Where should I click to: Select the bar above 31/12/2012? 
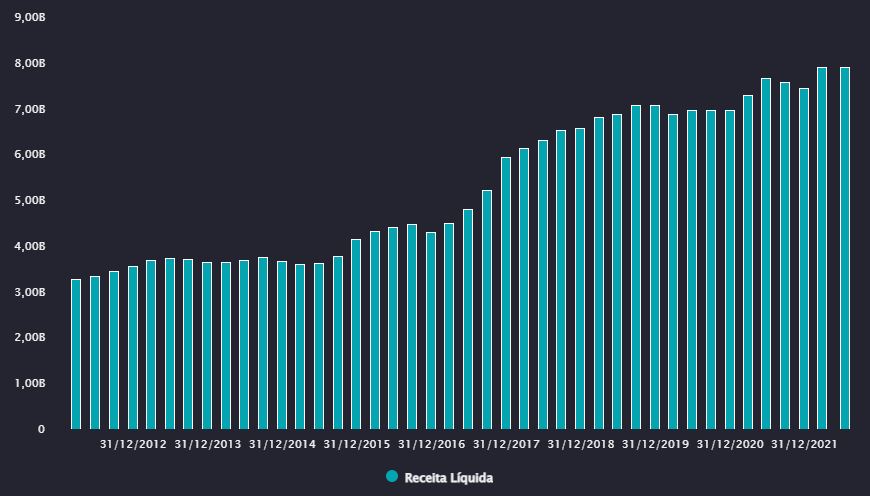tap(133, 348)
